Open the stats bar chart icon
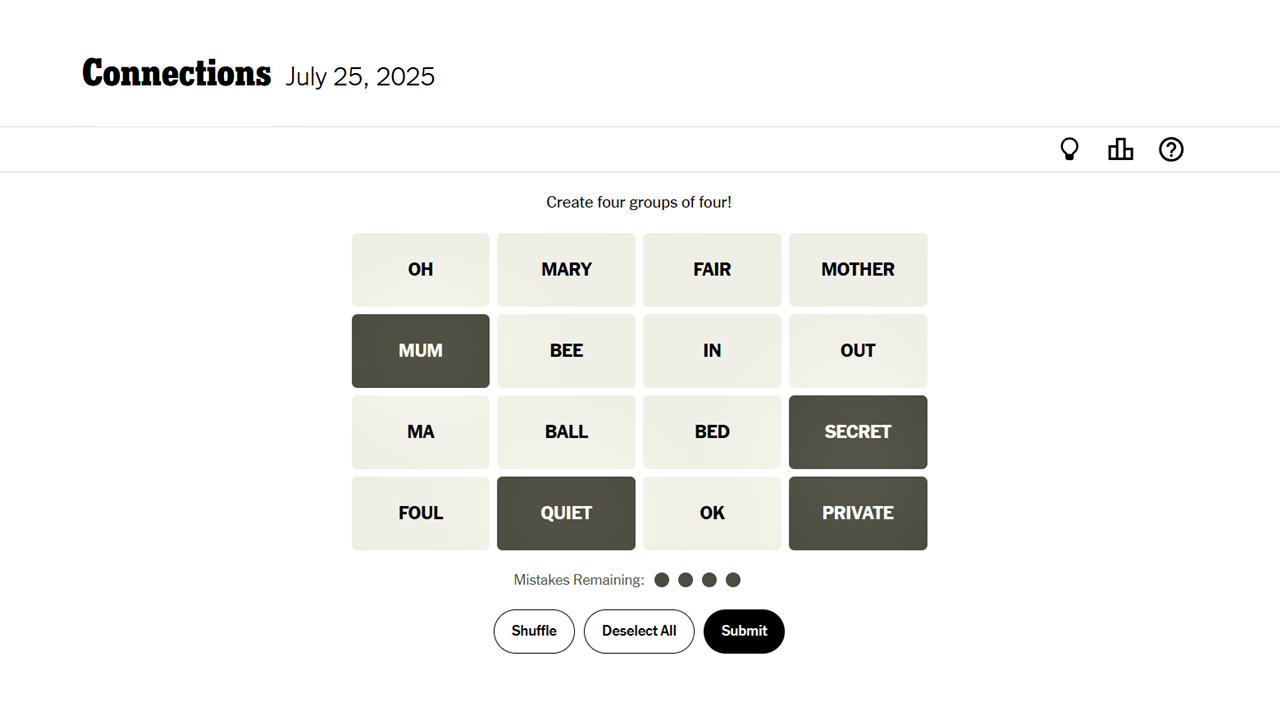1280x720 pixels. click(1120, 150)
